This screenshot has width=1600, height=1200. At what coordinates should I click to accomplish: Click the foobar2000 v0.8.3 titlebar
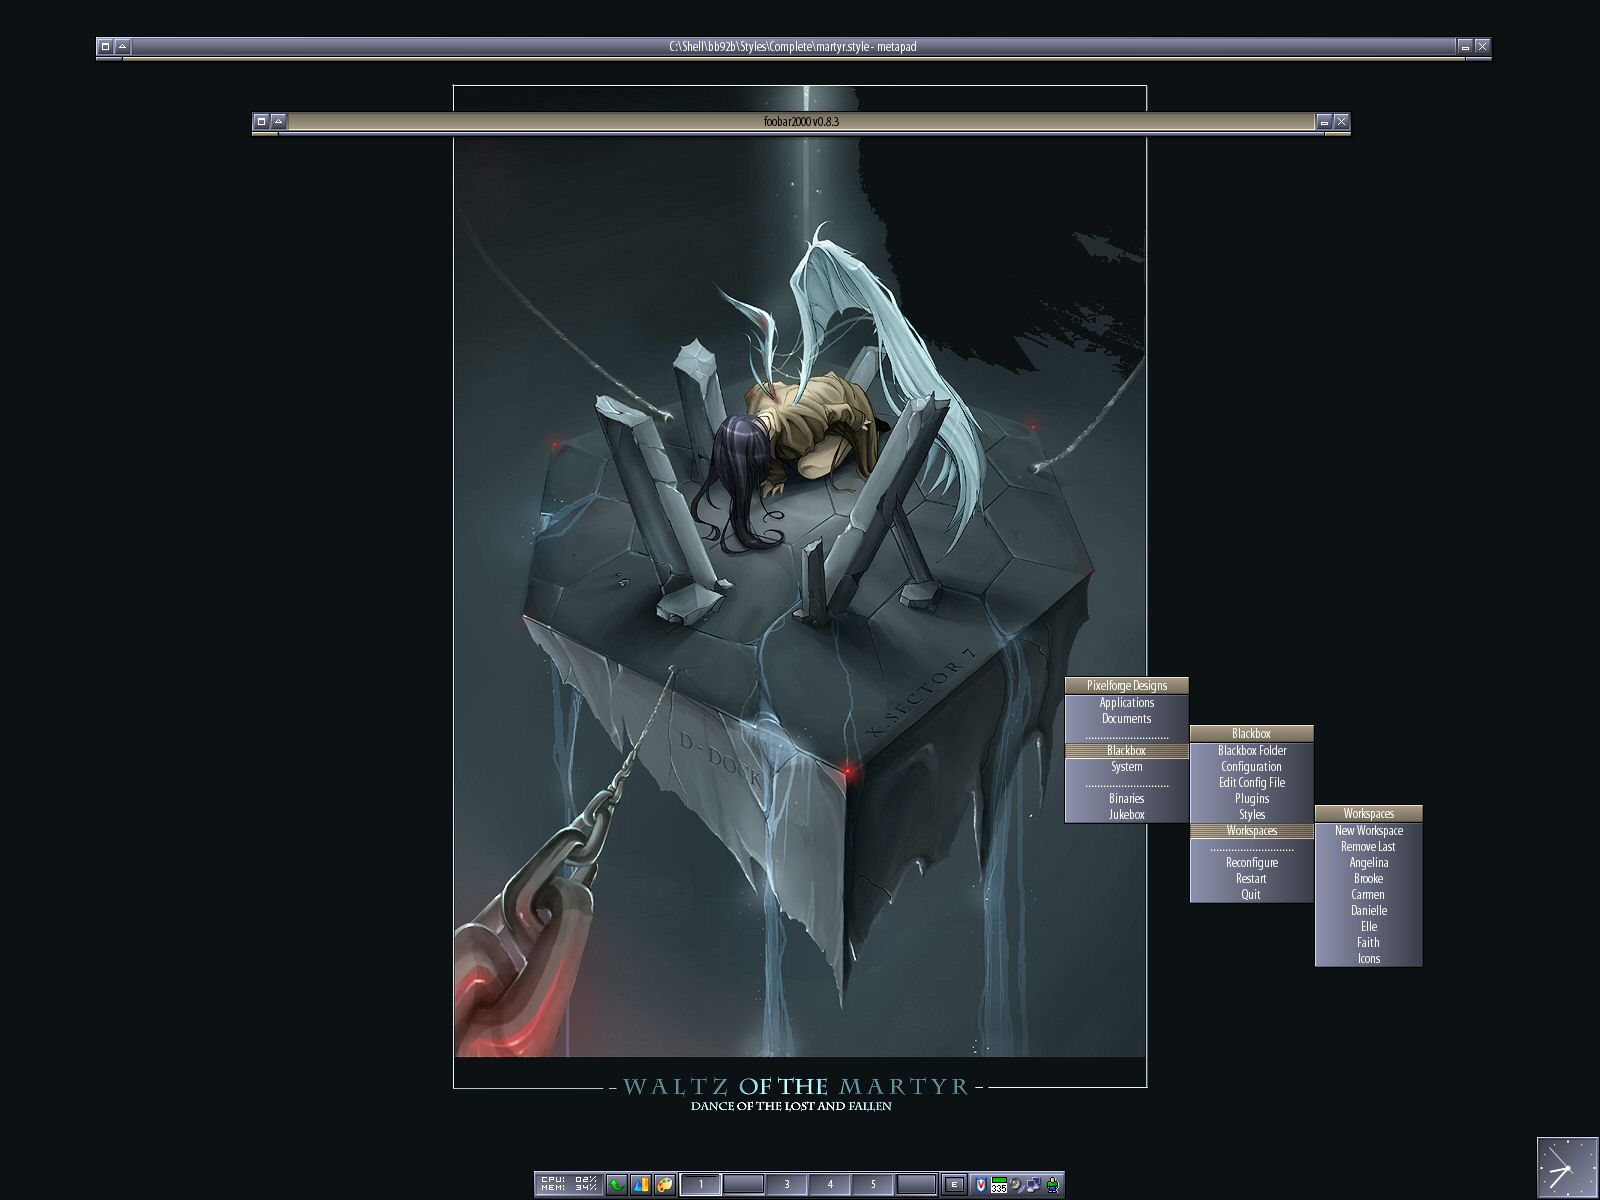801,121
